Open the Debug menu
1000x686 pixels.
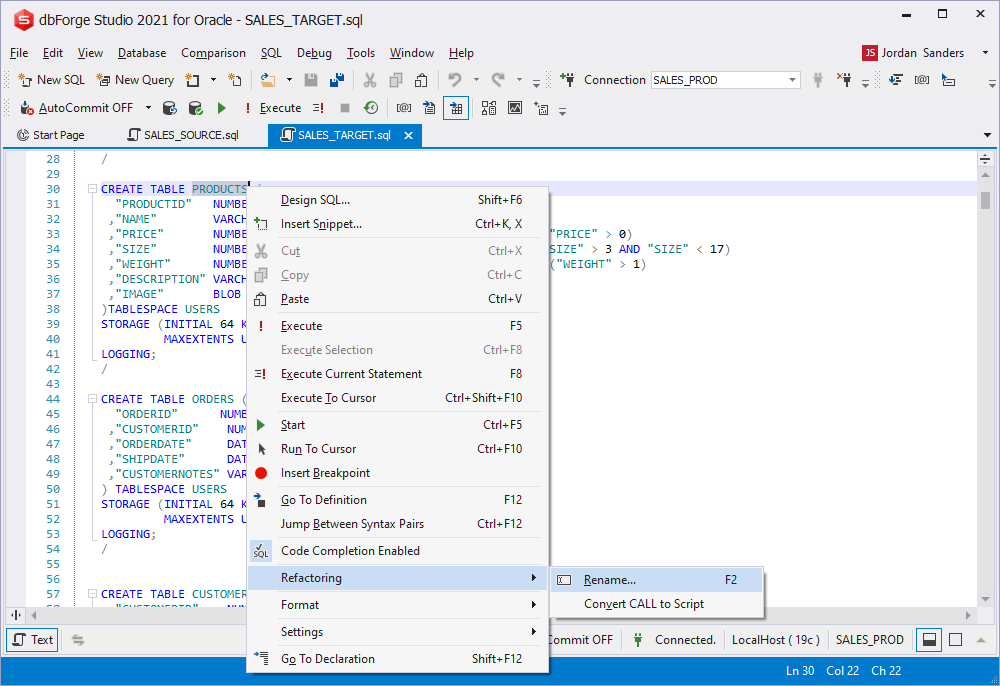[314, 53]
